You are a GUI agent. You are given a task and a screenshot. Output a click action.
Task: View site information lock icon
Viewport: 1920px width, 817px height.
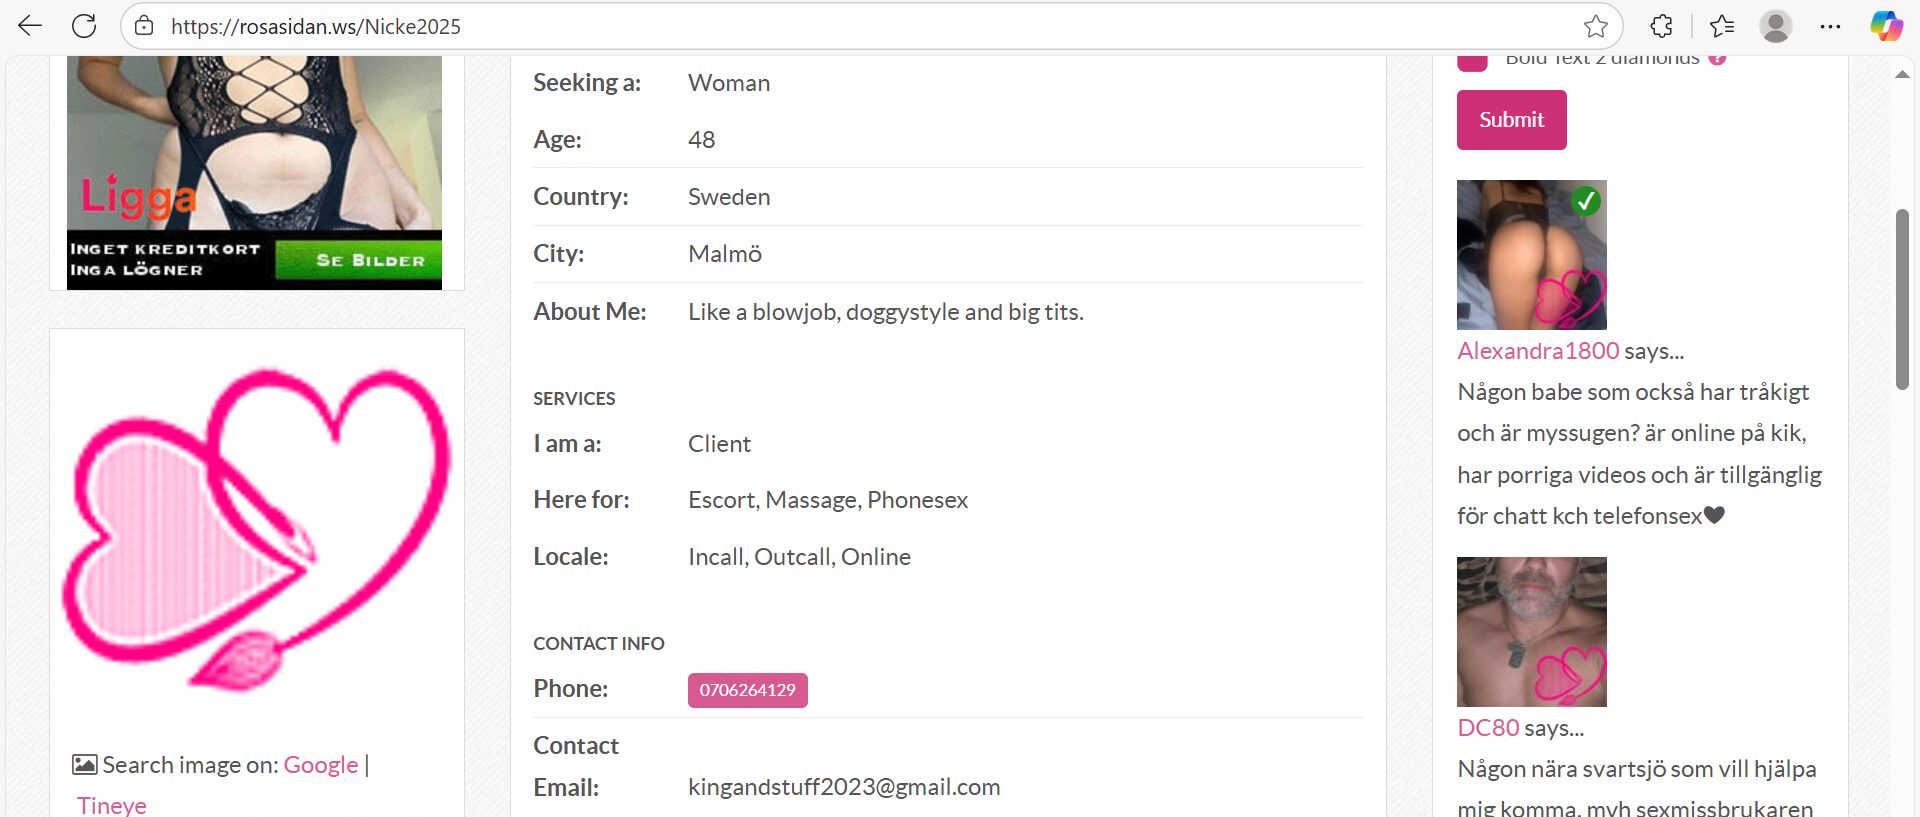[x=144, y=26]
